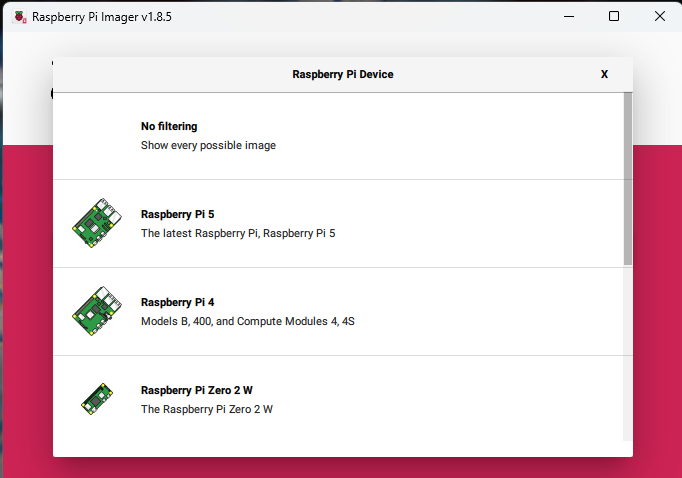Click 'The Raspberry Pi Zero 2 W' description
This screenshot has width=682, height=478.
tap(207, 409)
